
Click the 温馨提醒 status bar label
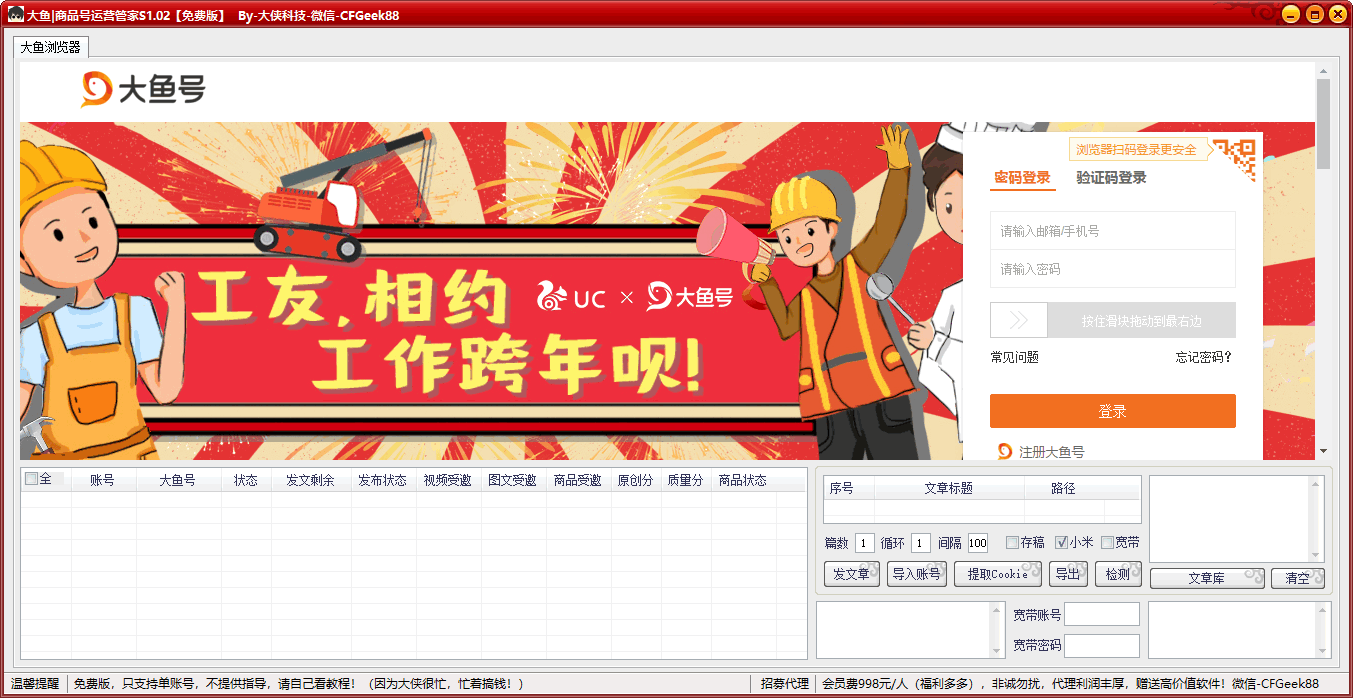click(35, 683)
